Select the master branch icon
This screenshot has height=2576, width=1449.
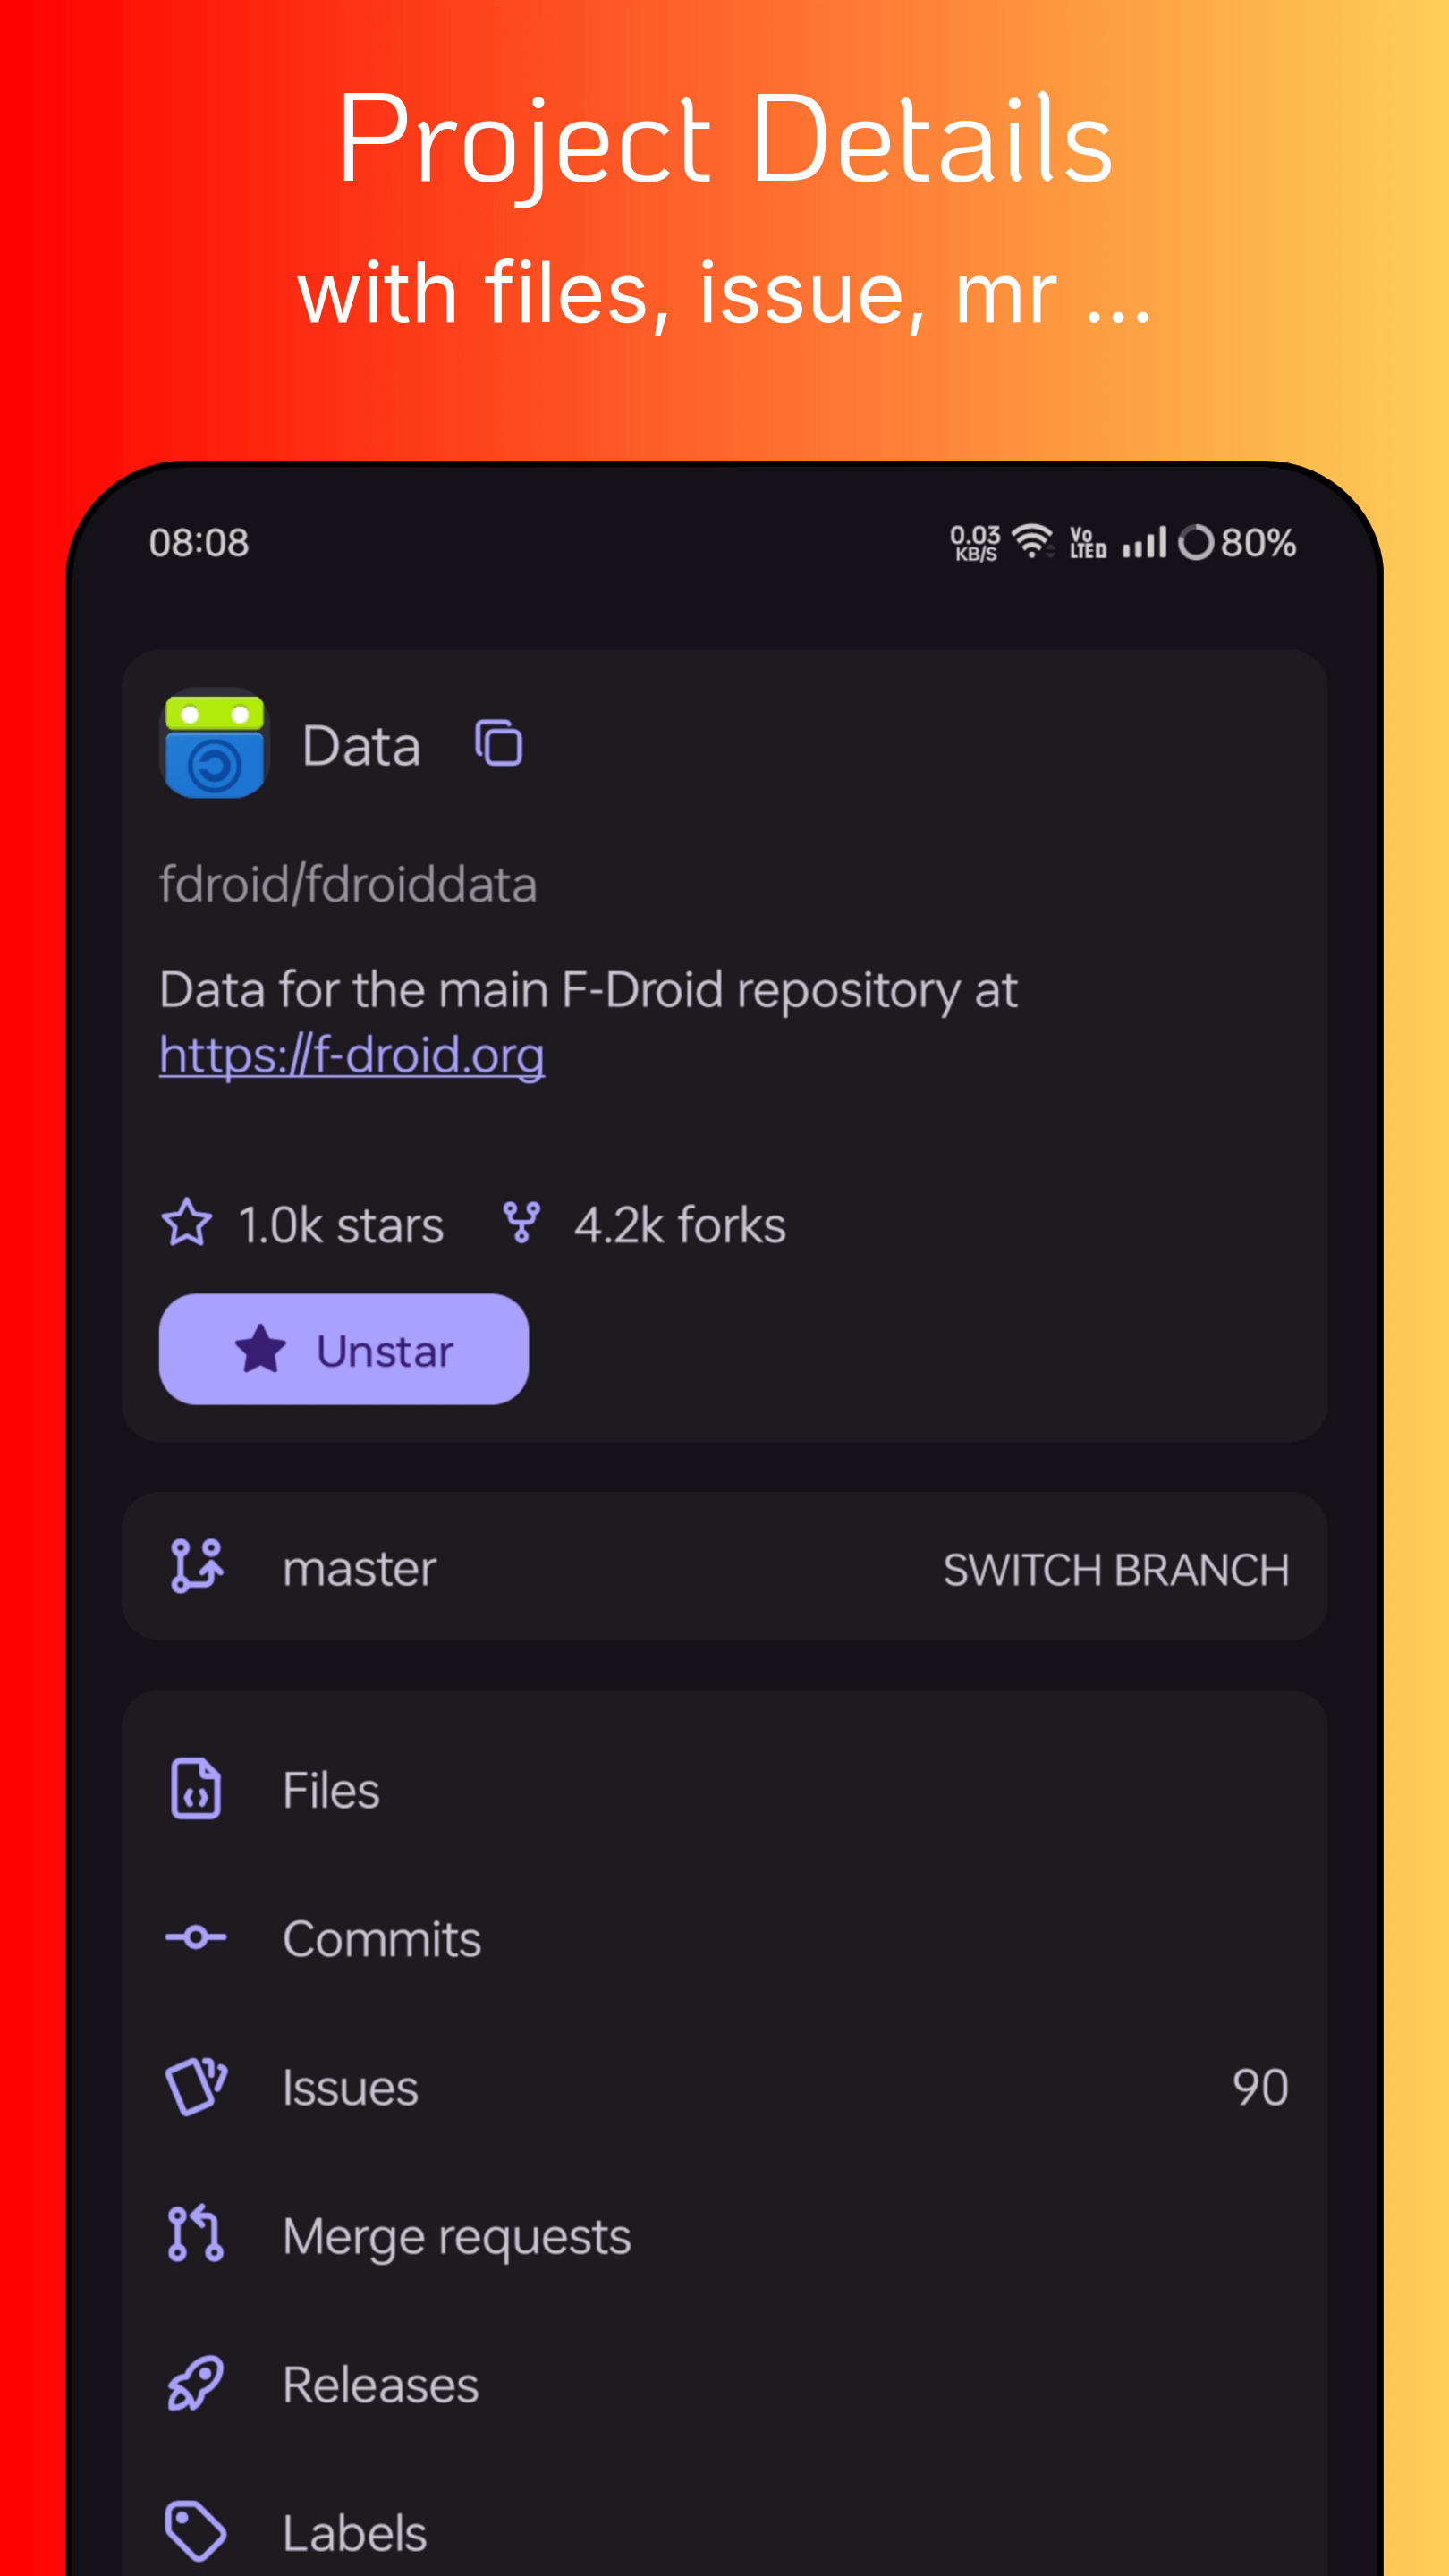(196, 1566)
